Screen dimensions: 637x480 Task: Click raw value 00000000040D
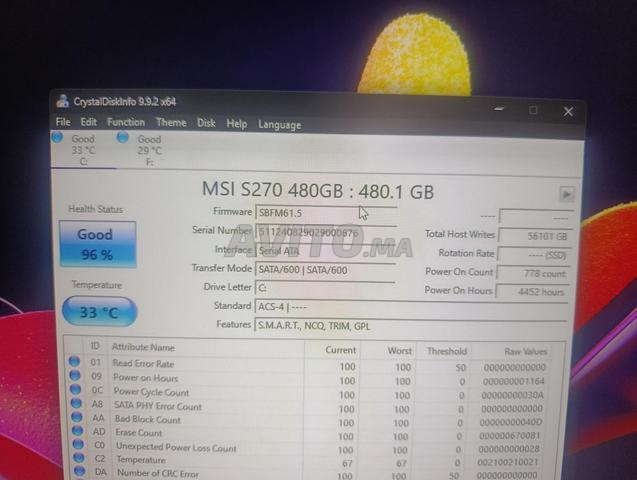pyautogui.click(x=511, y=422)
